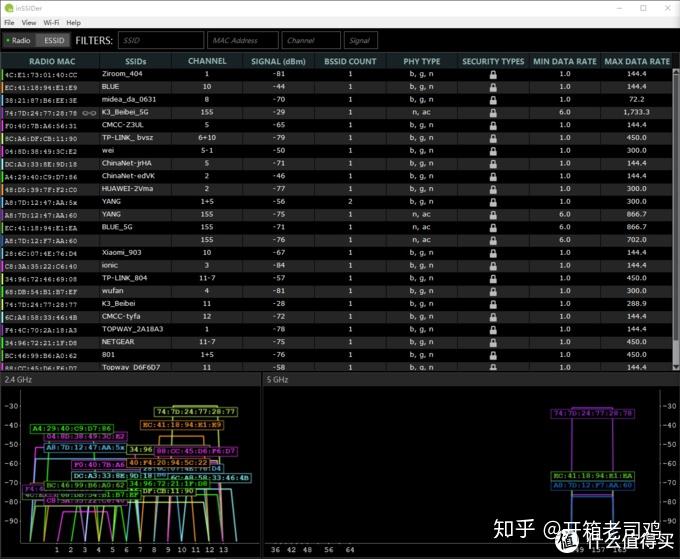Click the 2.4 GHz panel title
The width and height of the screenshot is (680, 559).
click(x=18, y=379)
